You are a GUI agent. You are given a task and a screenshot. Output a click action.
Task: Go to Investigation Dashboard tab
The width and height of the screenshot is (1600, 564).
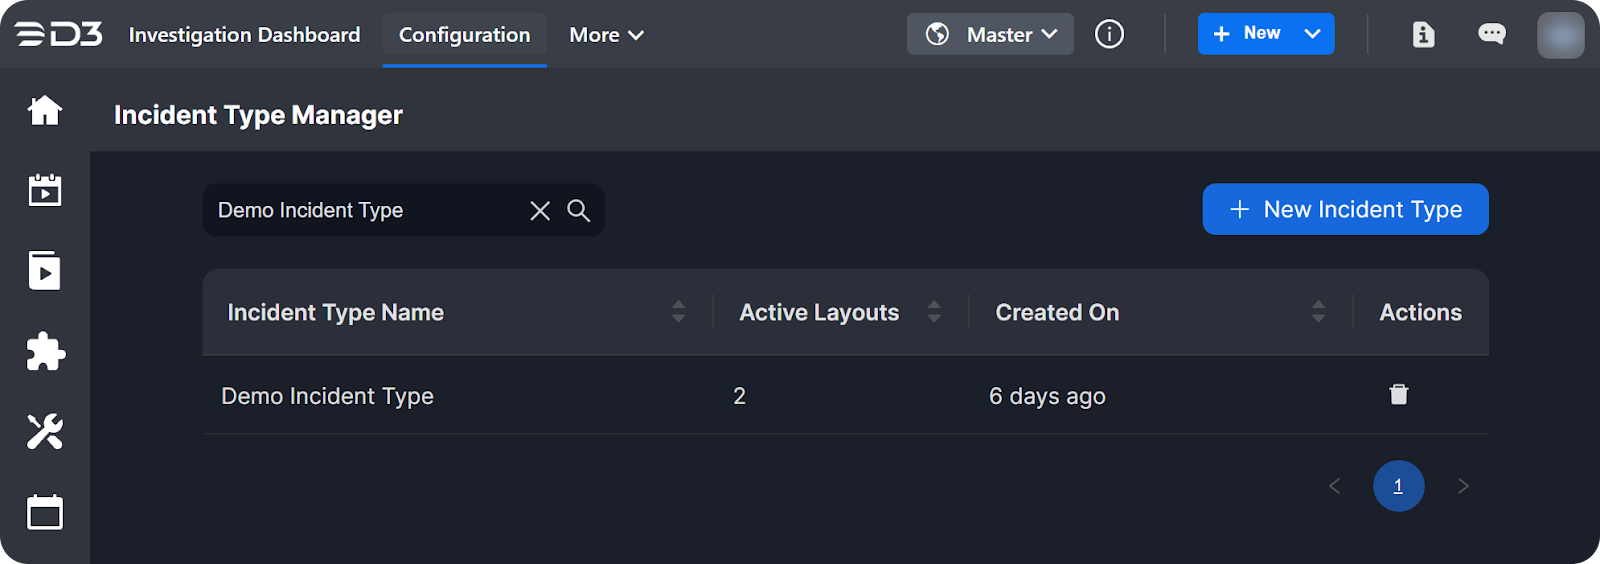[x=244, y=35]
